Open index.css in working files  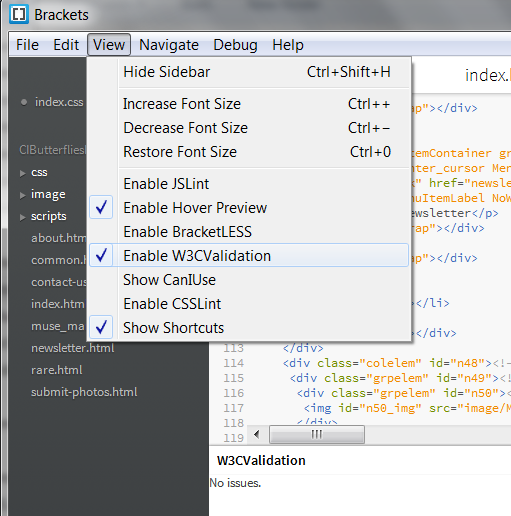59,102
